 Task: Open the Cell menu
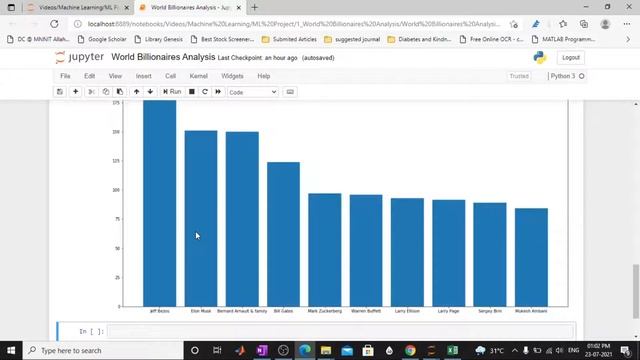pyautogui.click(x=171, y=76)
